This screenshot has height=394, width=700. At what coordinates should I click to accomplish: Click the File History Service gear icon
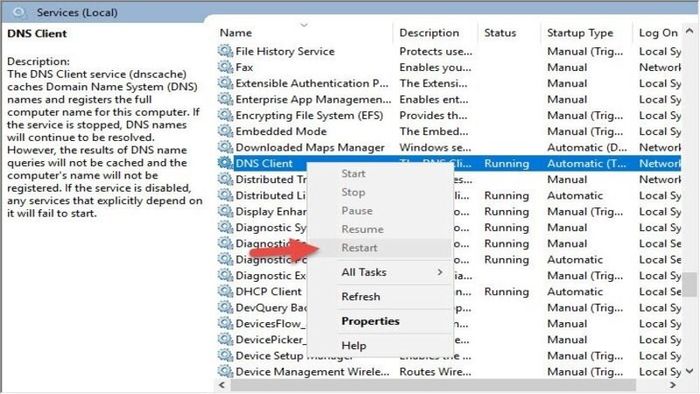point(225,51)
